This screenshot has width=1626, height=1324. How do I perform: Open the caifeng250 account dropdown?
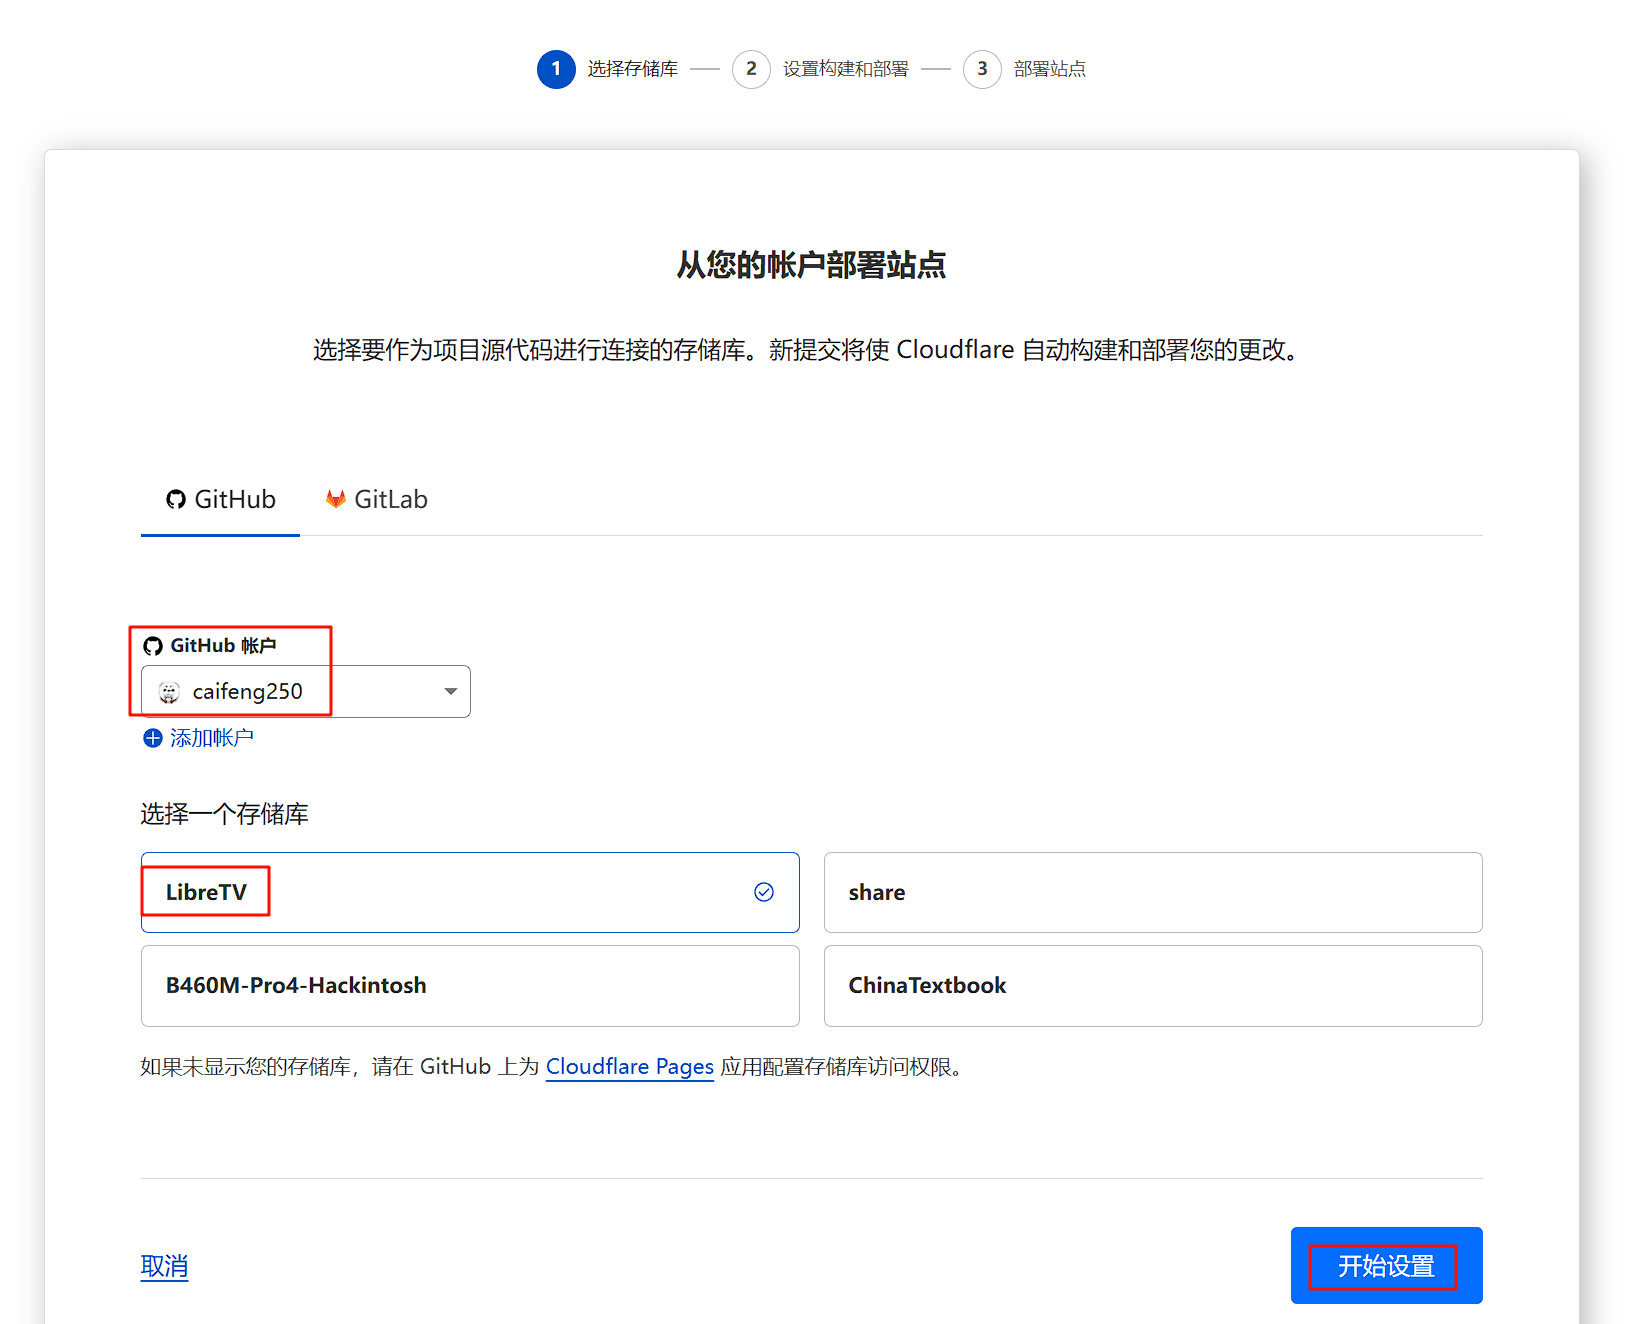point(306,691)
